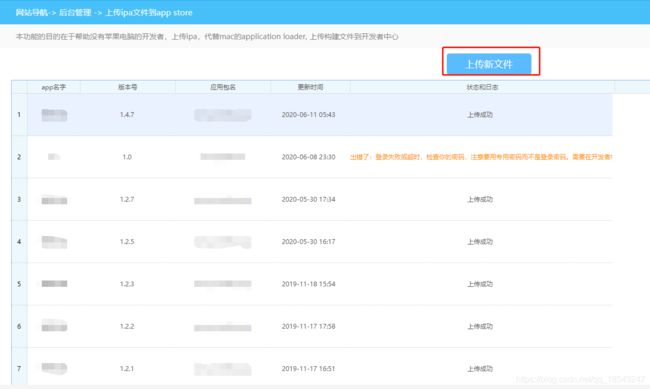Screen dimensions: 650x389
Task: Click blurred app name in 1.4.7 row
Action: click(54, 115)
